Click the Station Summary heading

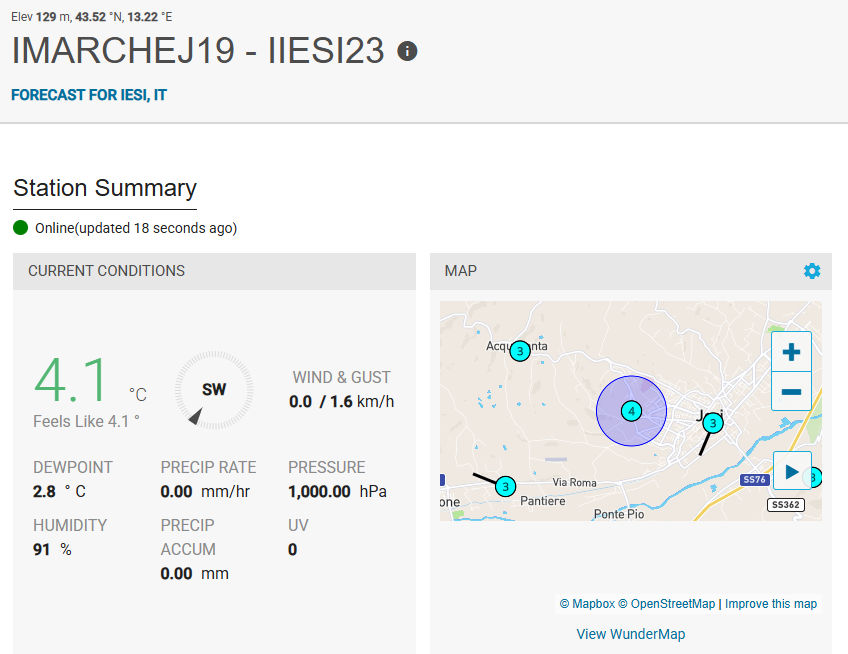(105, 188)
